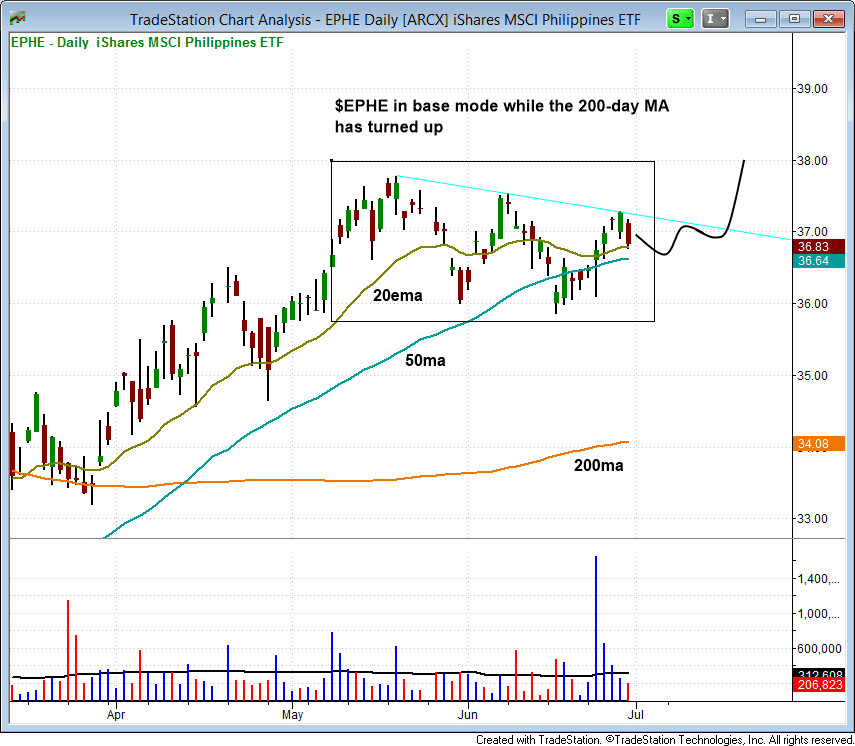Screen dimensions: 855x746
Task: Click the gray I interval button
Action: 708,19
